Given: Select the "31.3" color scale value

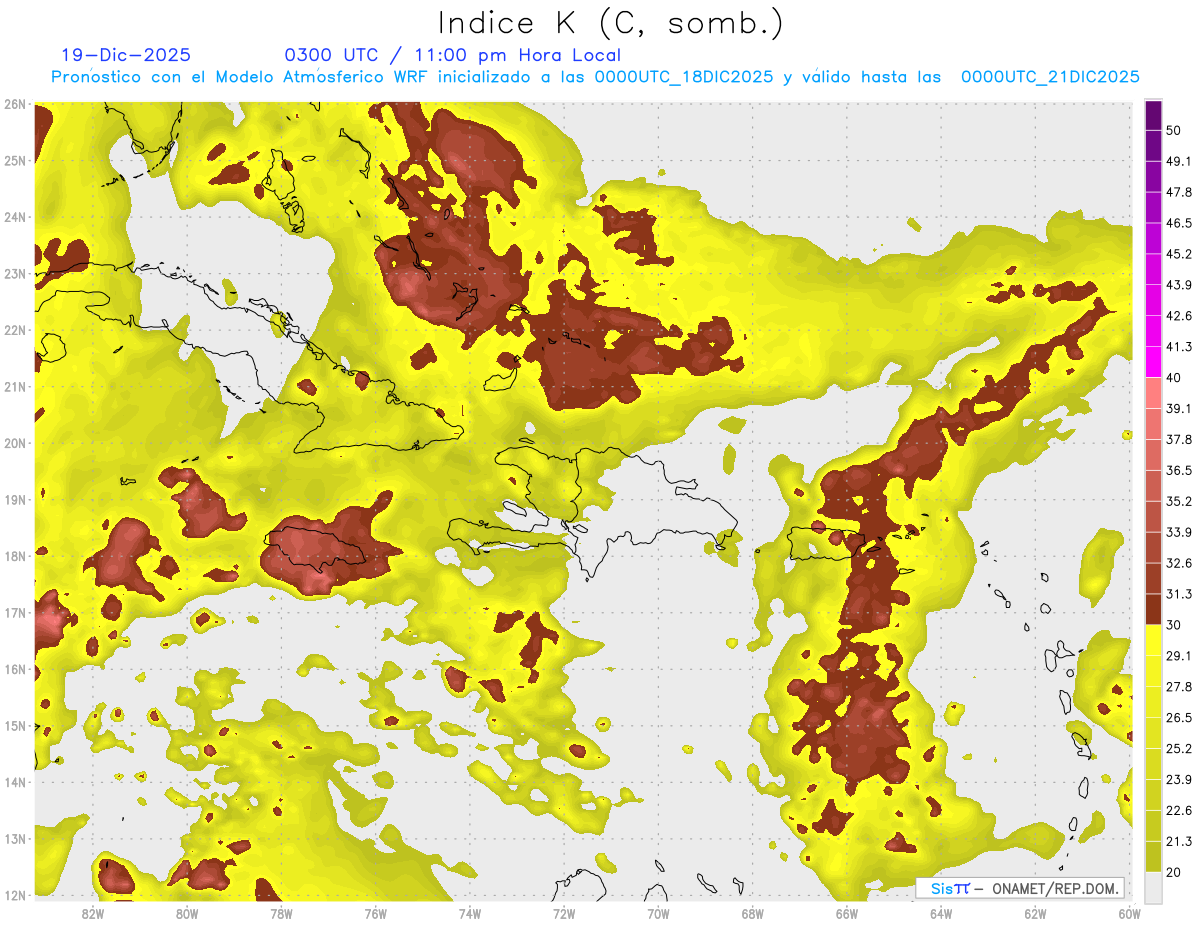Looking at the screenshot, I should point(1179,594).
